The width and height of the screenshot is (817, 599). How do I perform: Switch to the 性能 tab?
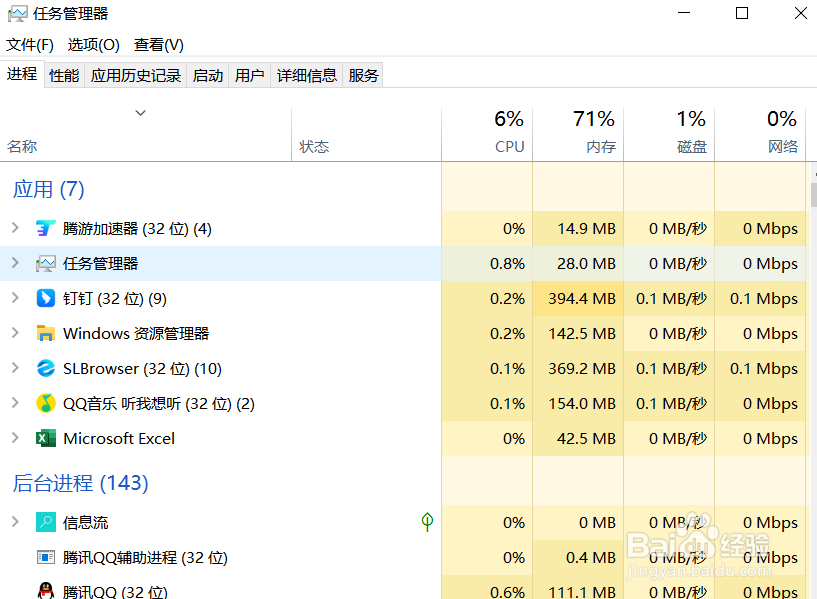click(x=64, y=76)
